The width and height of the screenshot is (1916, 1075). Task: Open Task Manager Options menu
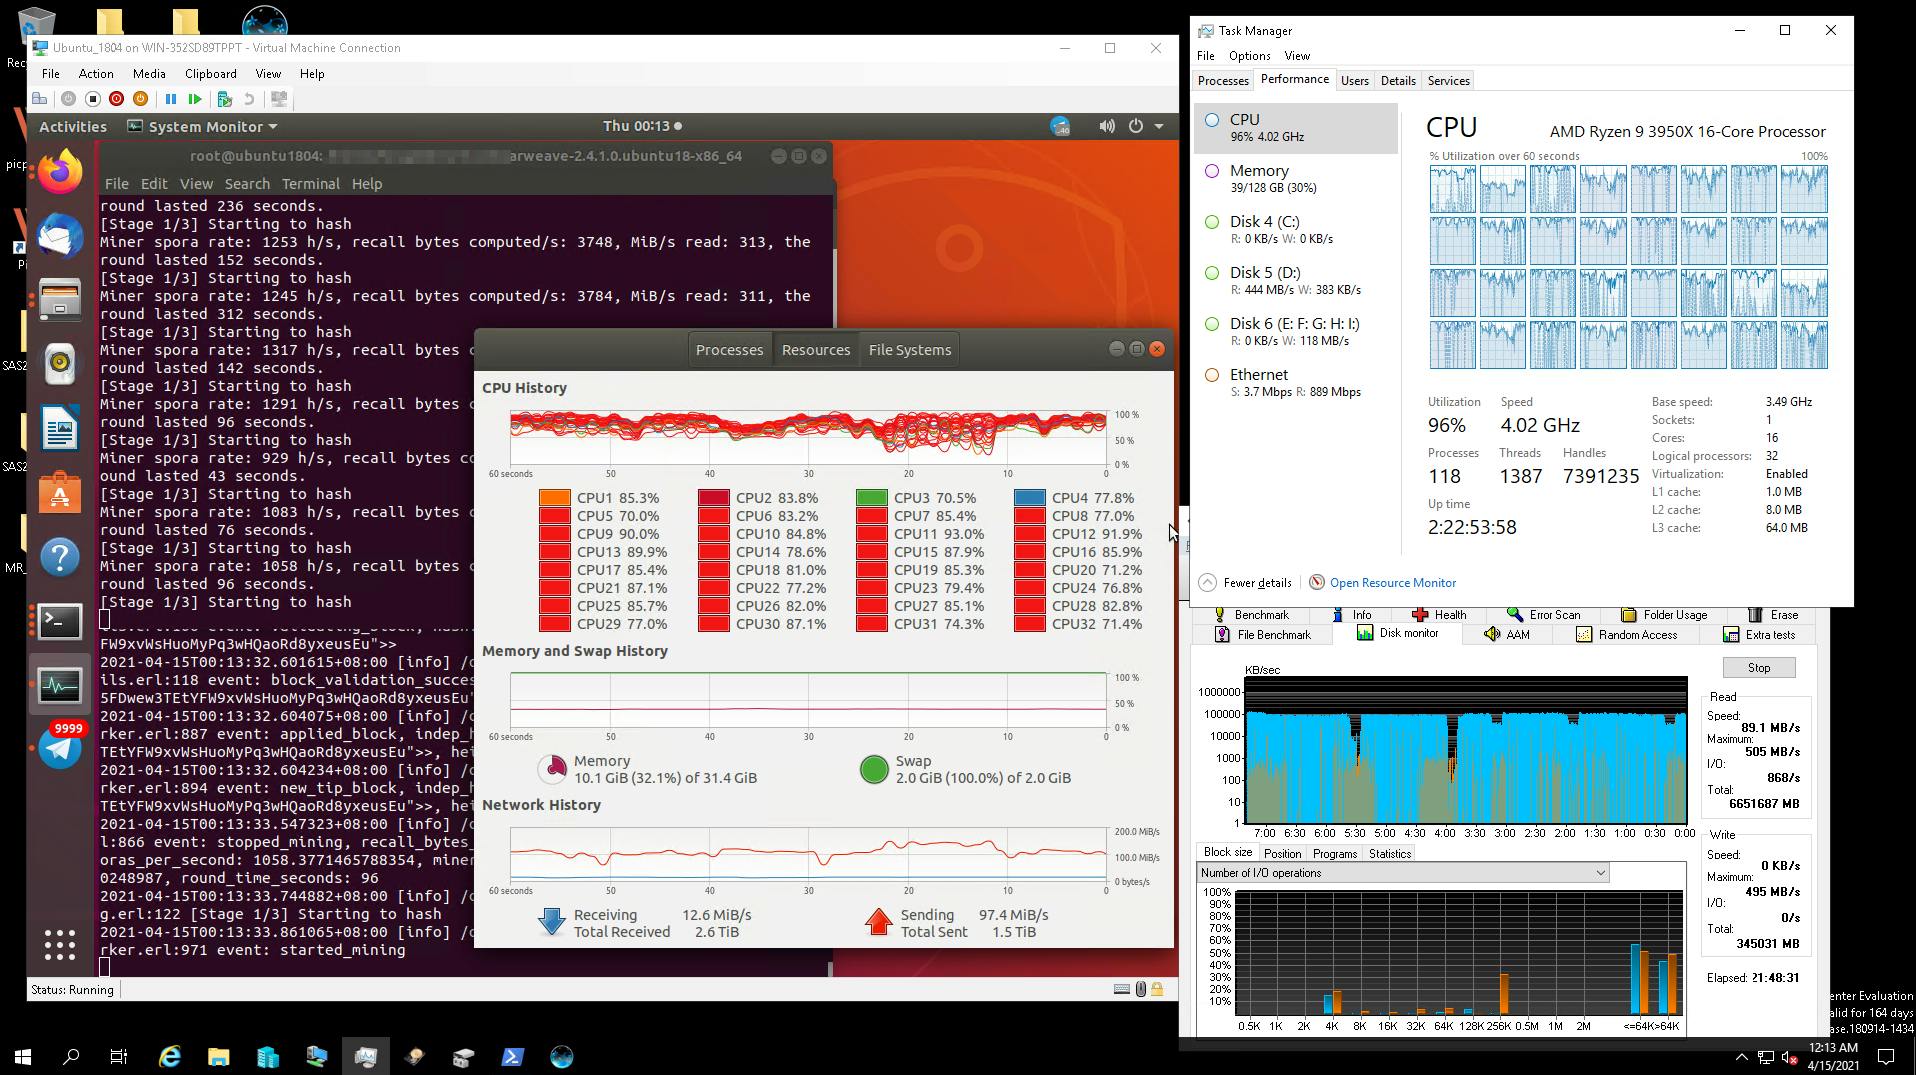(1249, 56)
